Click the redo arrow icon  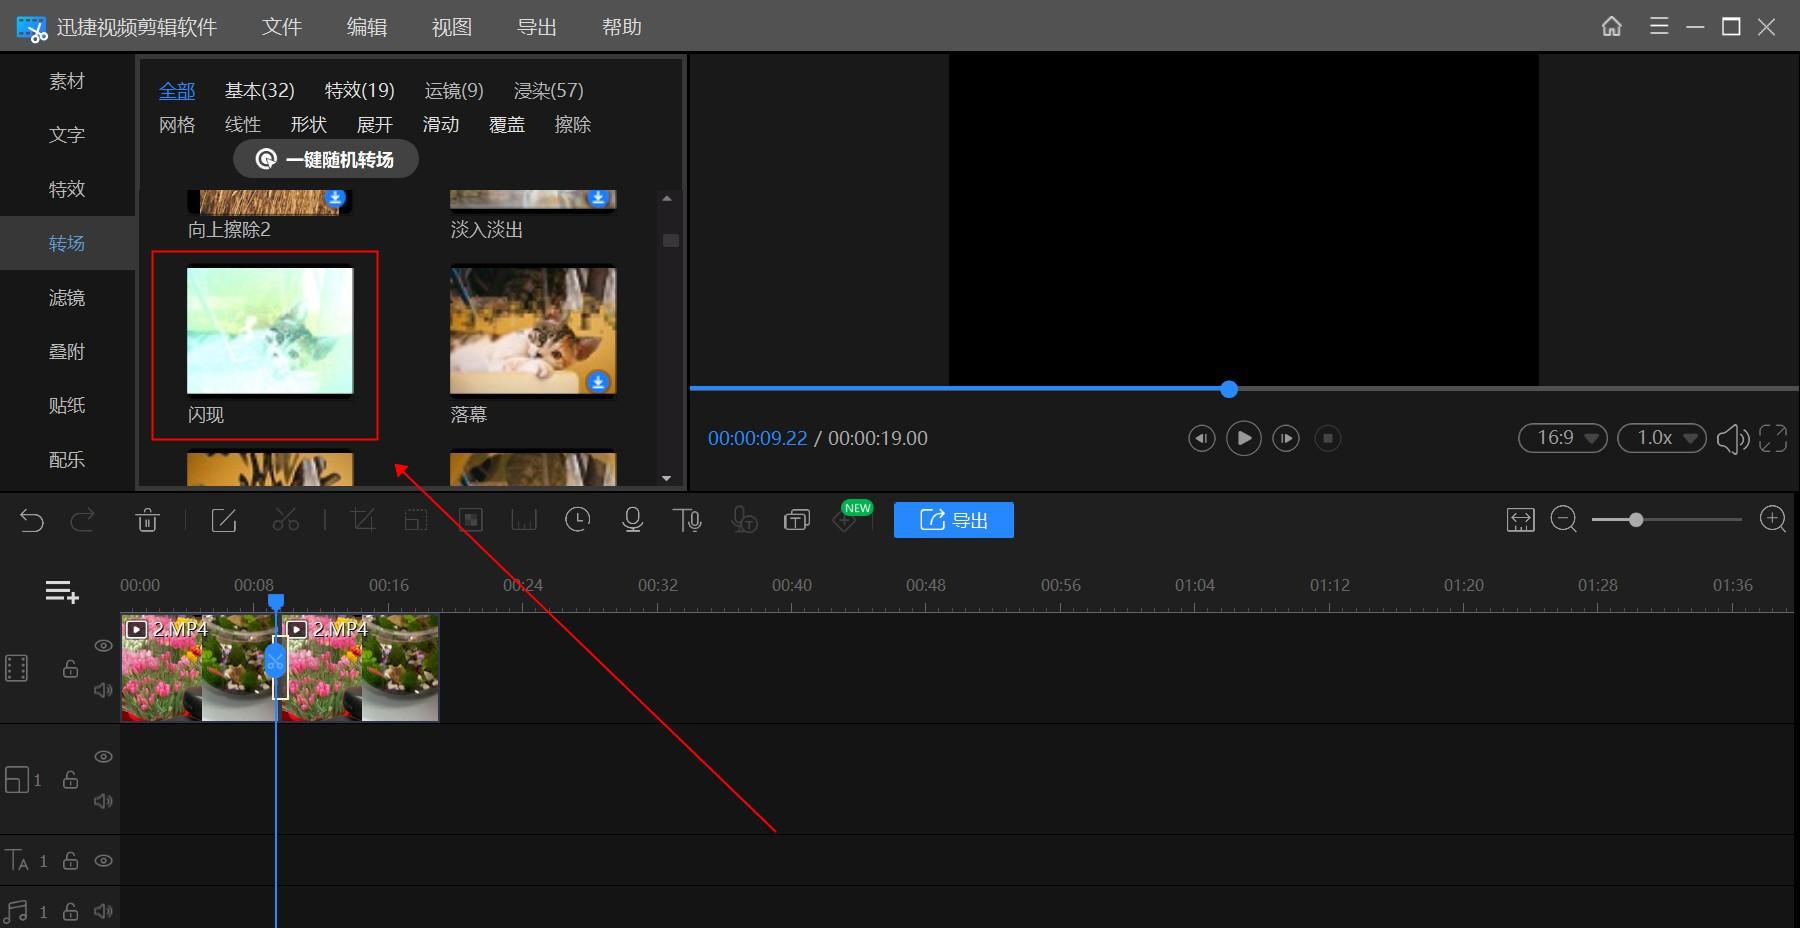(82, 520)
